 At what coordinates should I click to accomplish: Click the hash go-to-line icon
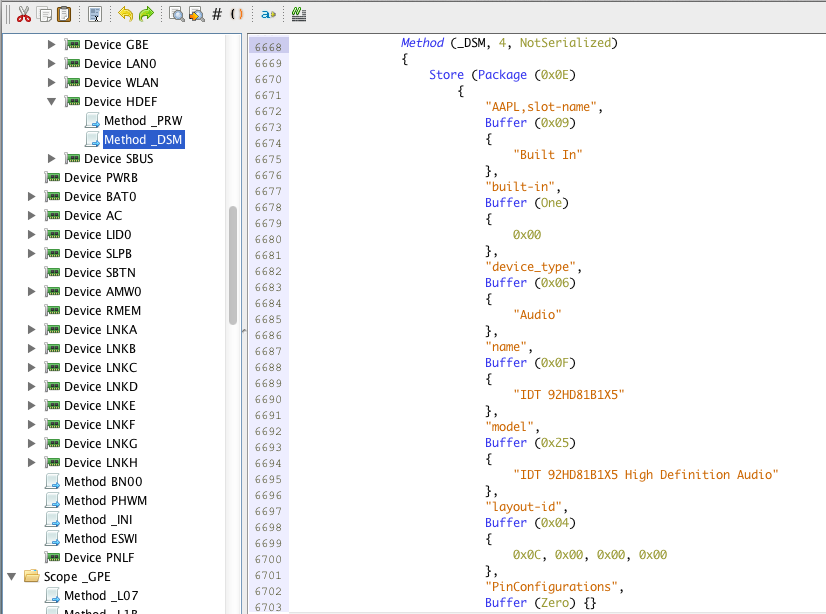[217, 14]
